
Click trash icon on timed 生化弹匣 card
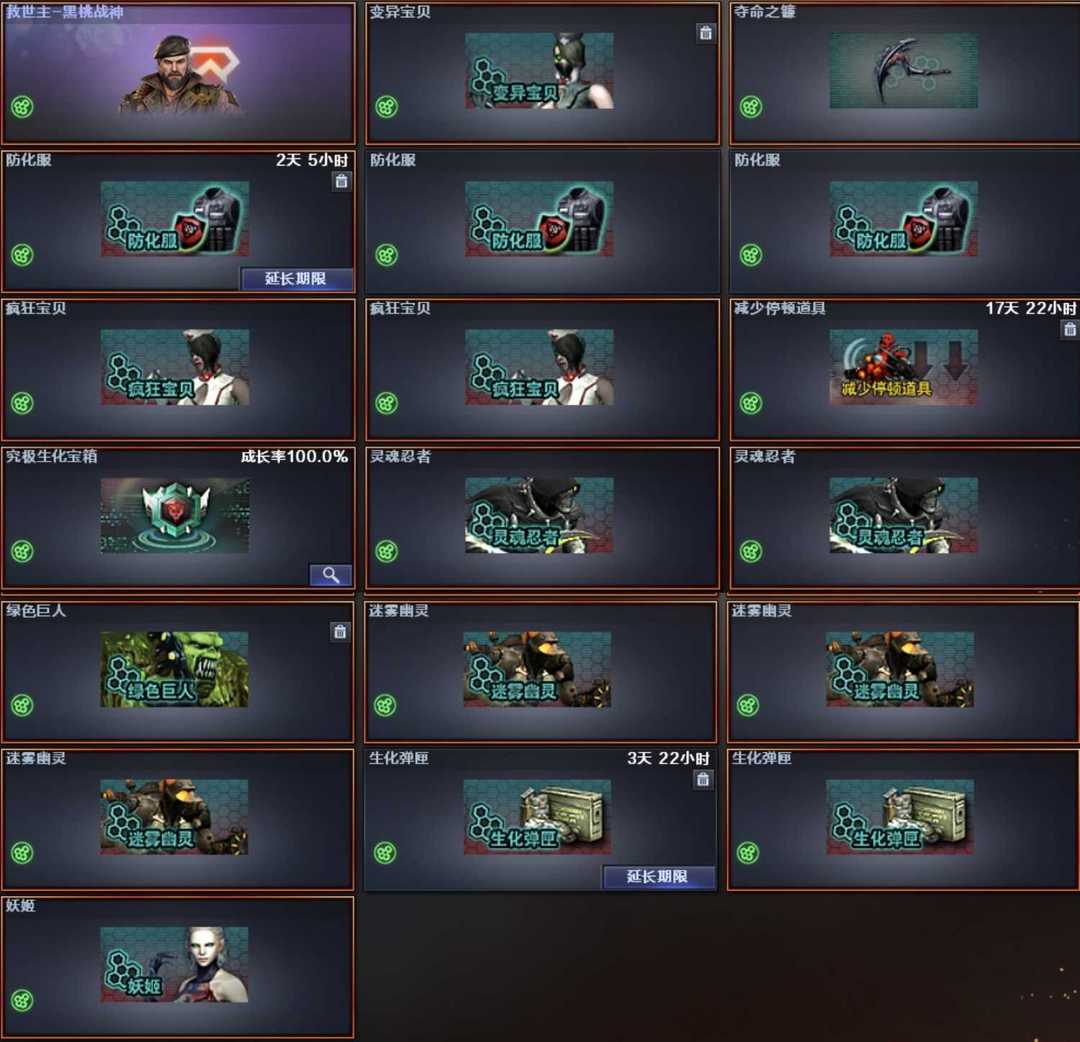pyautogui.click(x=703, y=779)
